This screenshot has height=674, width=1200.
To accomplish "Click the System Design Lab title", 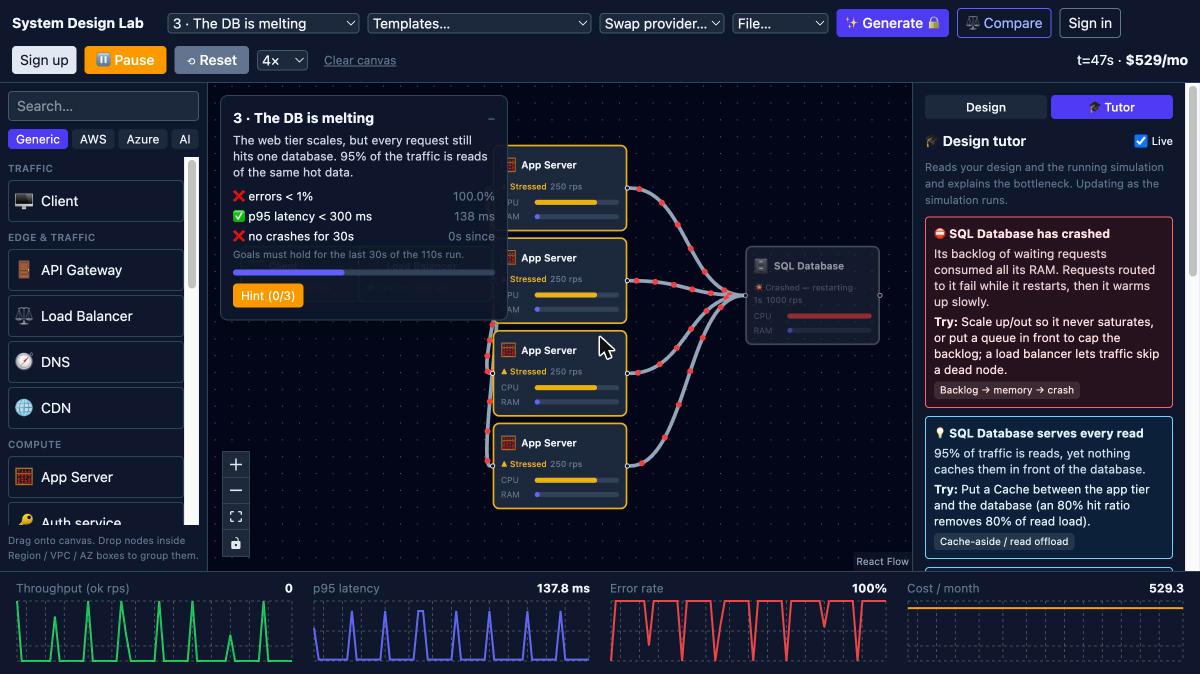I will point(78,23).
